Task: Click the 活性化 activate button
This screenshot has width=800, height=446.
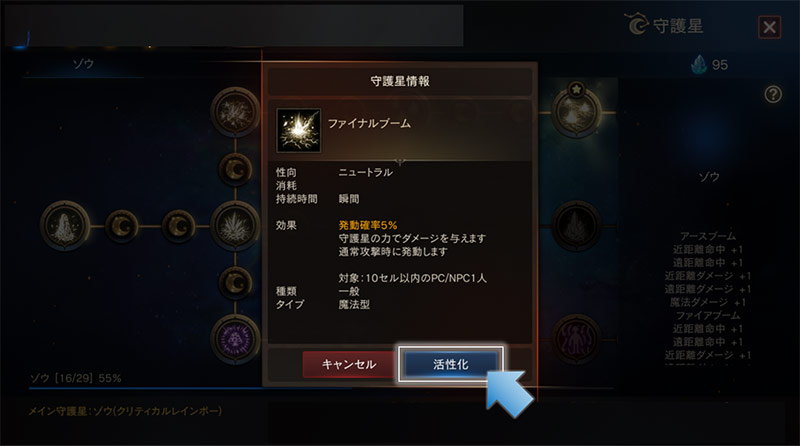Action: pyautogui.click(x=451, y=364)
